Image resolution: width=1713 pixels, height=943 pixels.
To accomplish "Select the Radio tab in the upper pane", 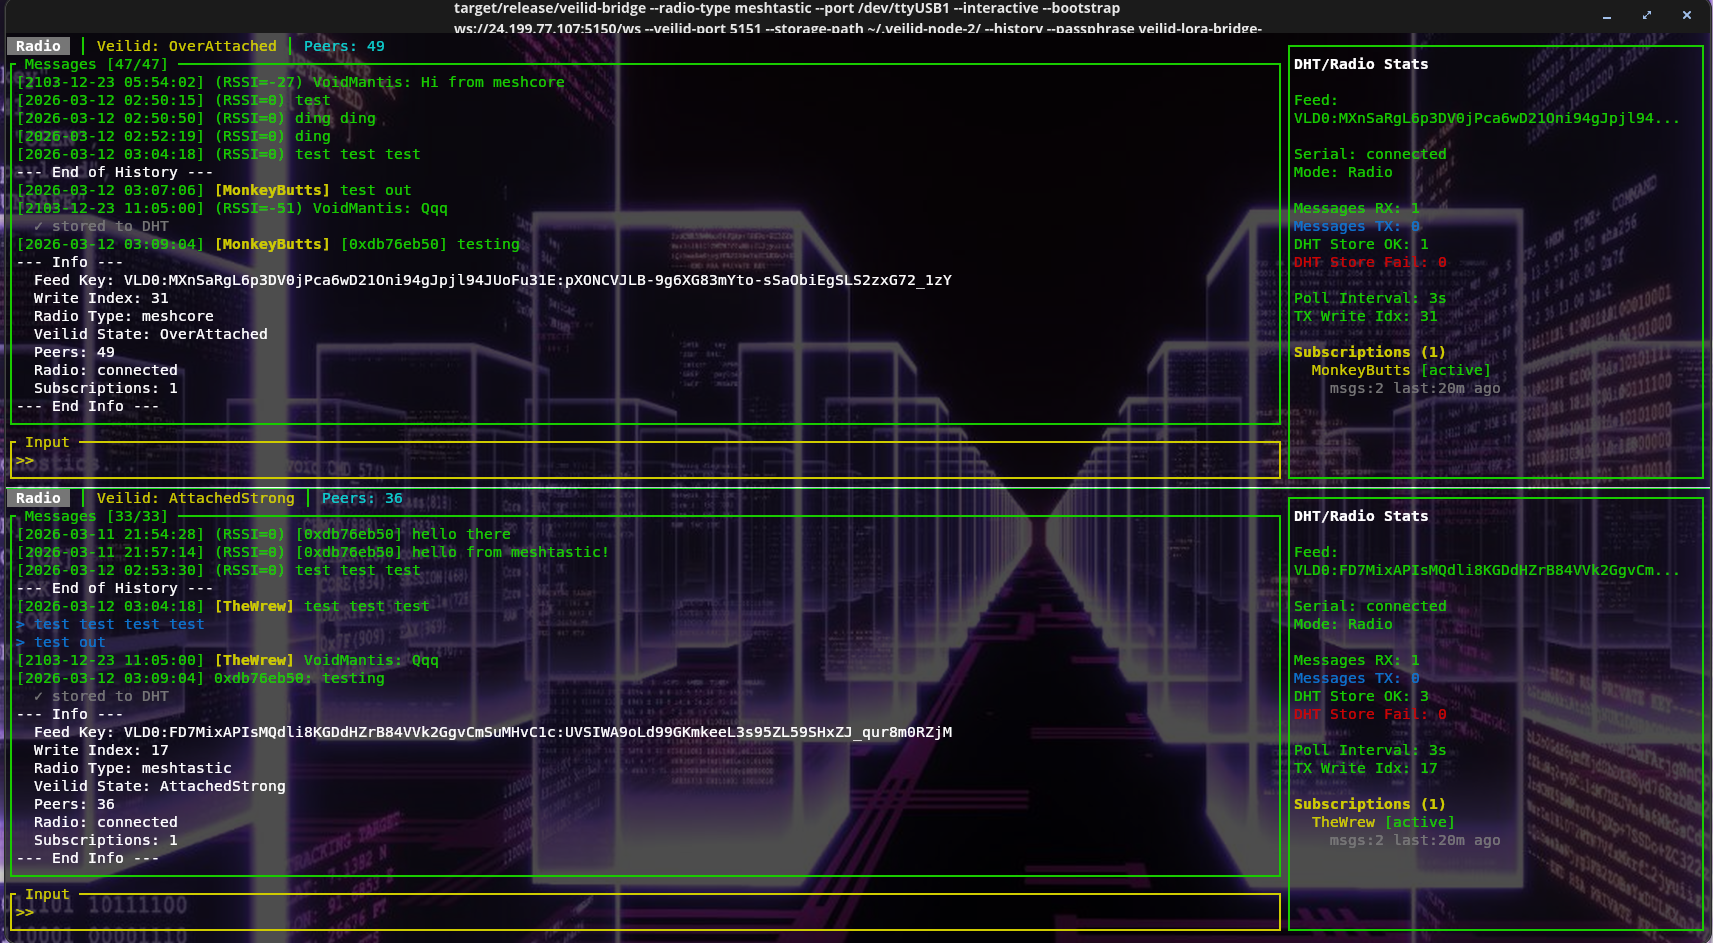I will click(x=39, y=46).
